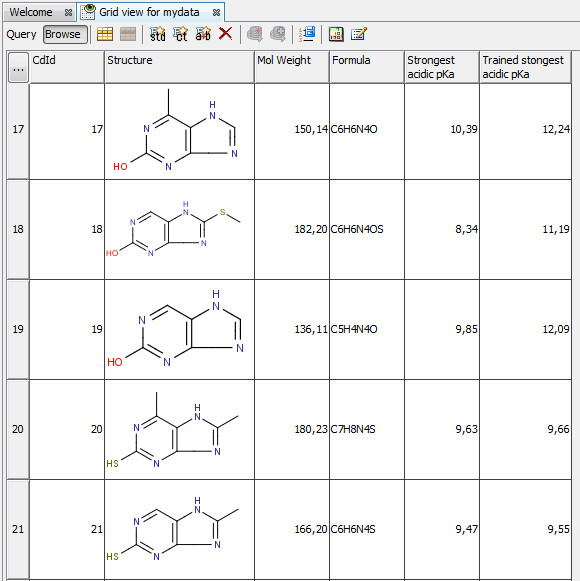Click pKa value 8,34
The width and height of the screenshot is (580, 581).
(x=442, y=230)
